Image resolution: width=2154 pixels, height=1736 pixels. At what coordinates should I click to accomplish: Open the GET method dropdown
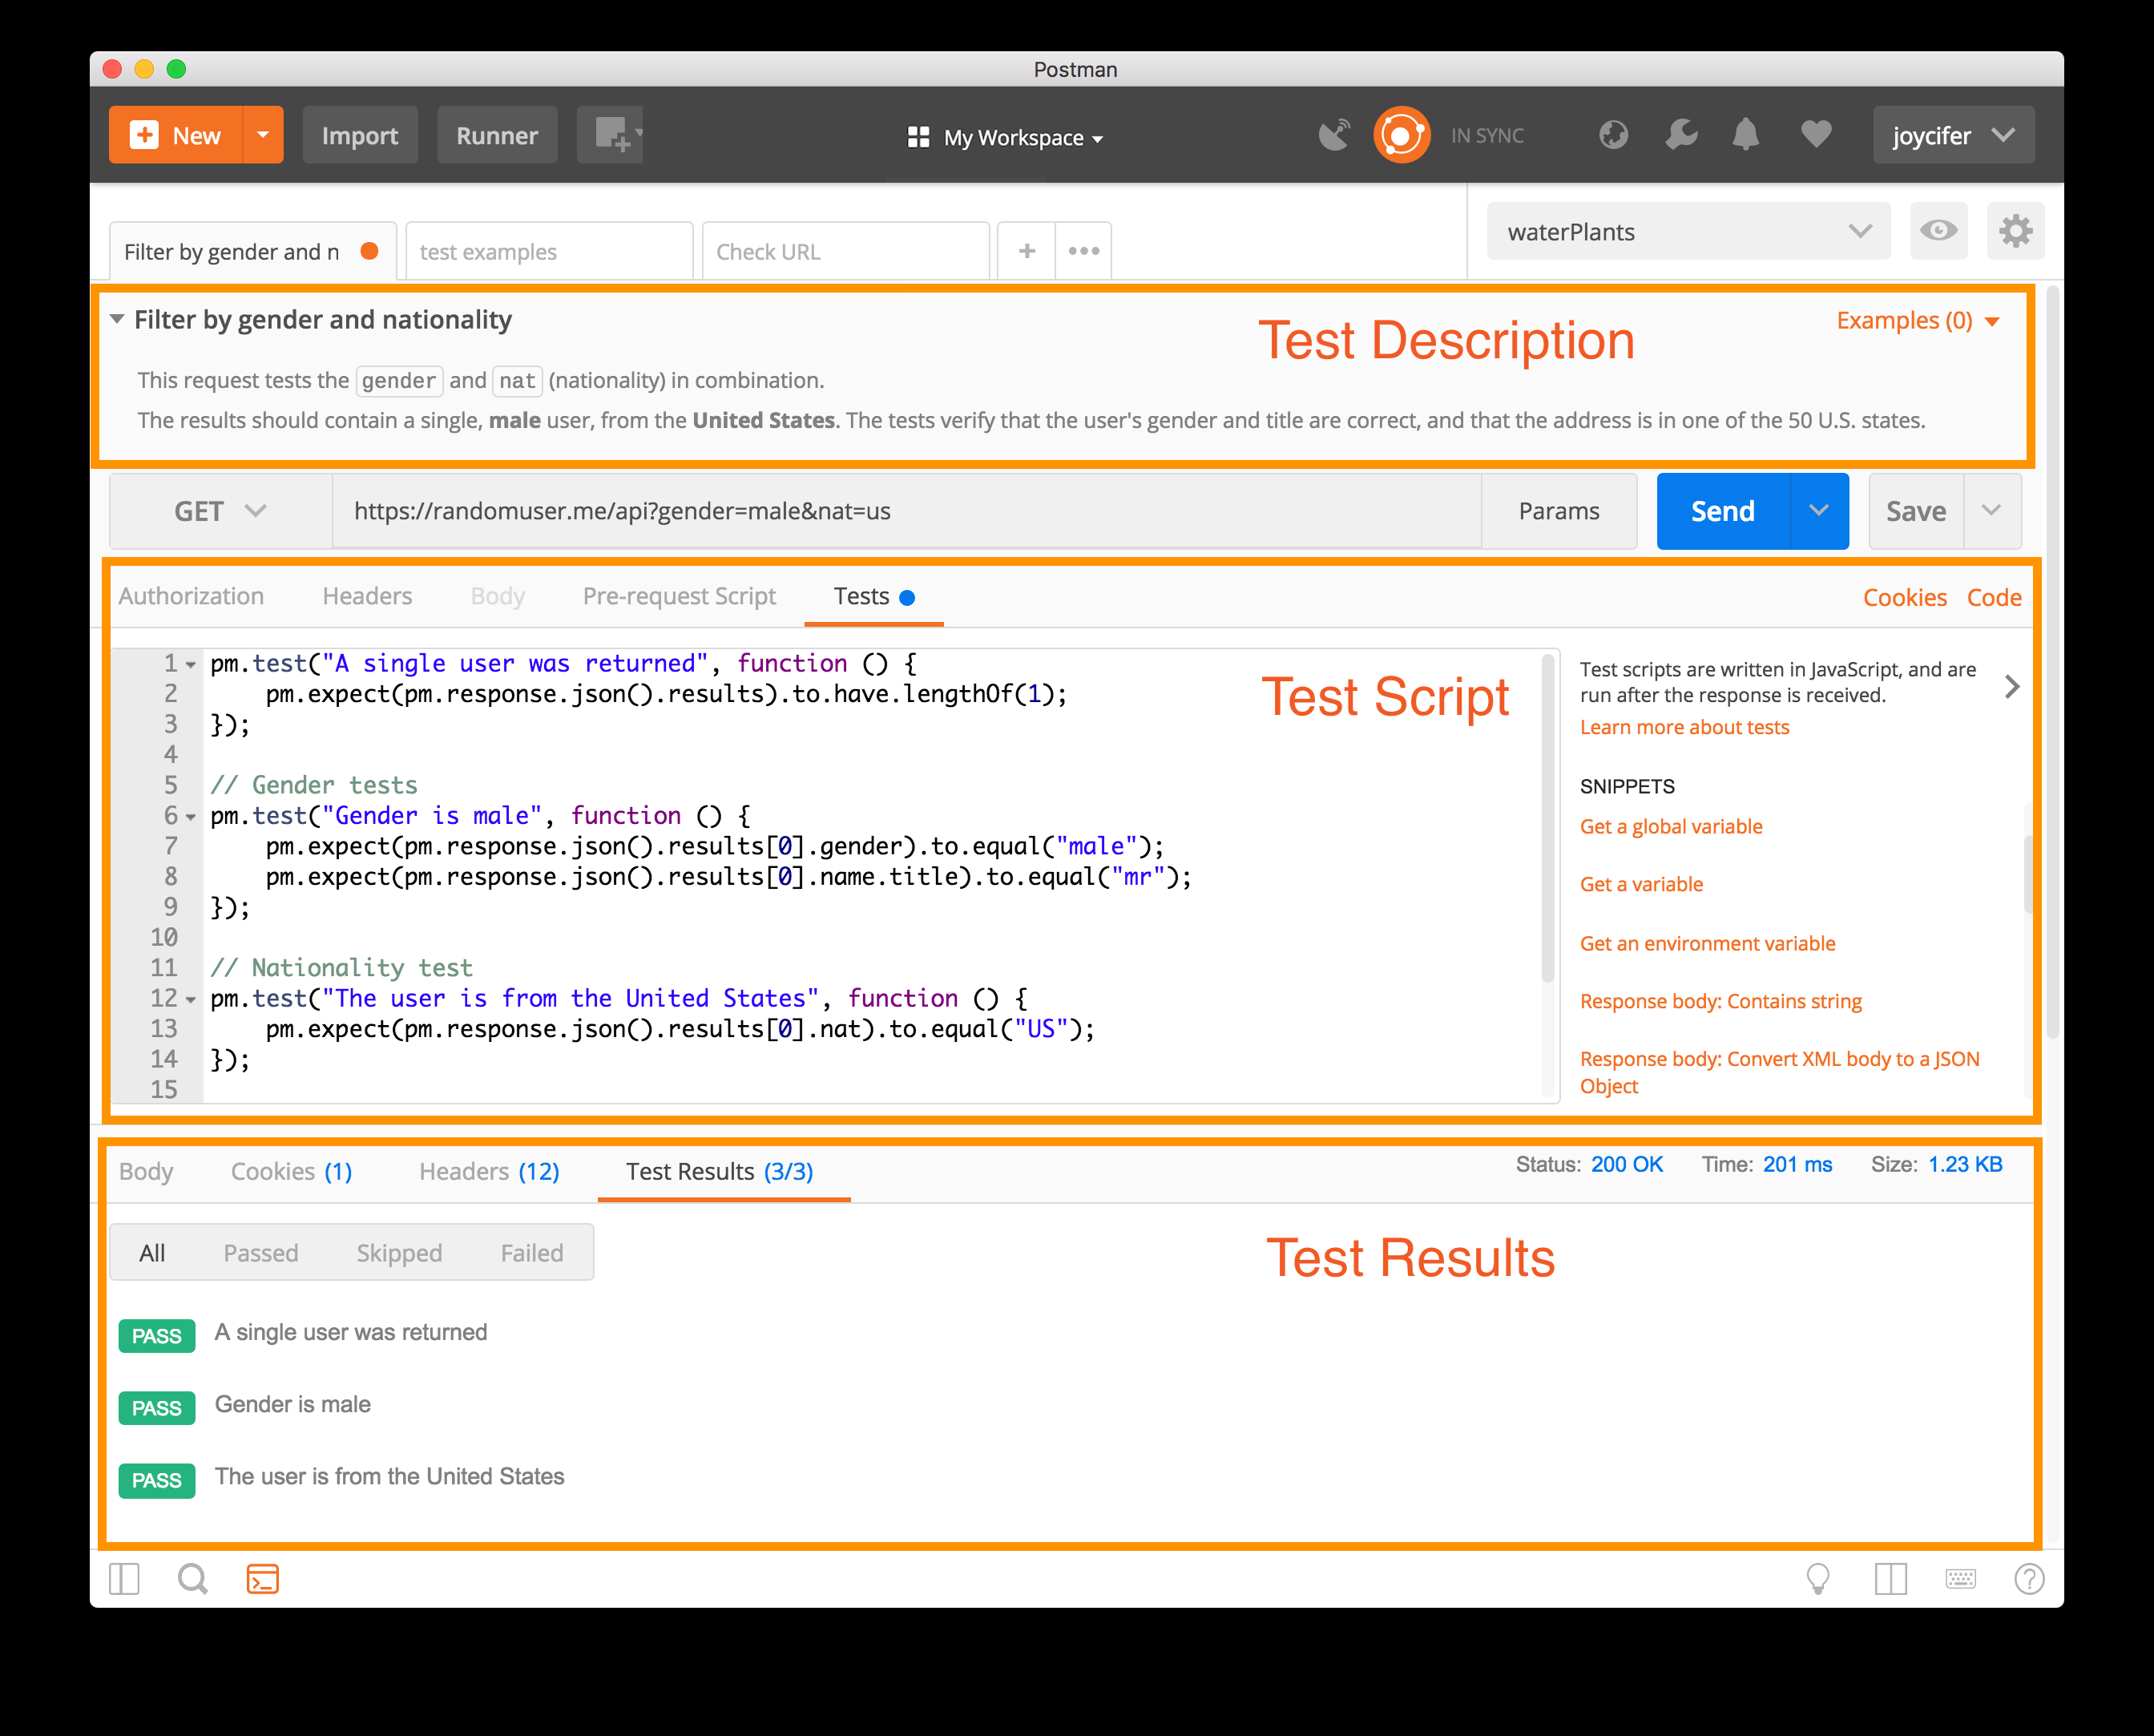pyautogui.click(x=220, y=511)
